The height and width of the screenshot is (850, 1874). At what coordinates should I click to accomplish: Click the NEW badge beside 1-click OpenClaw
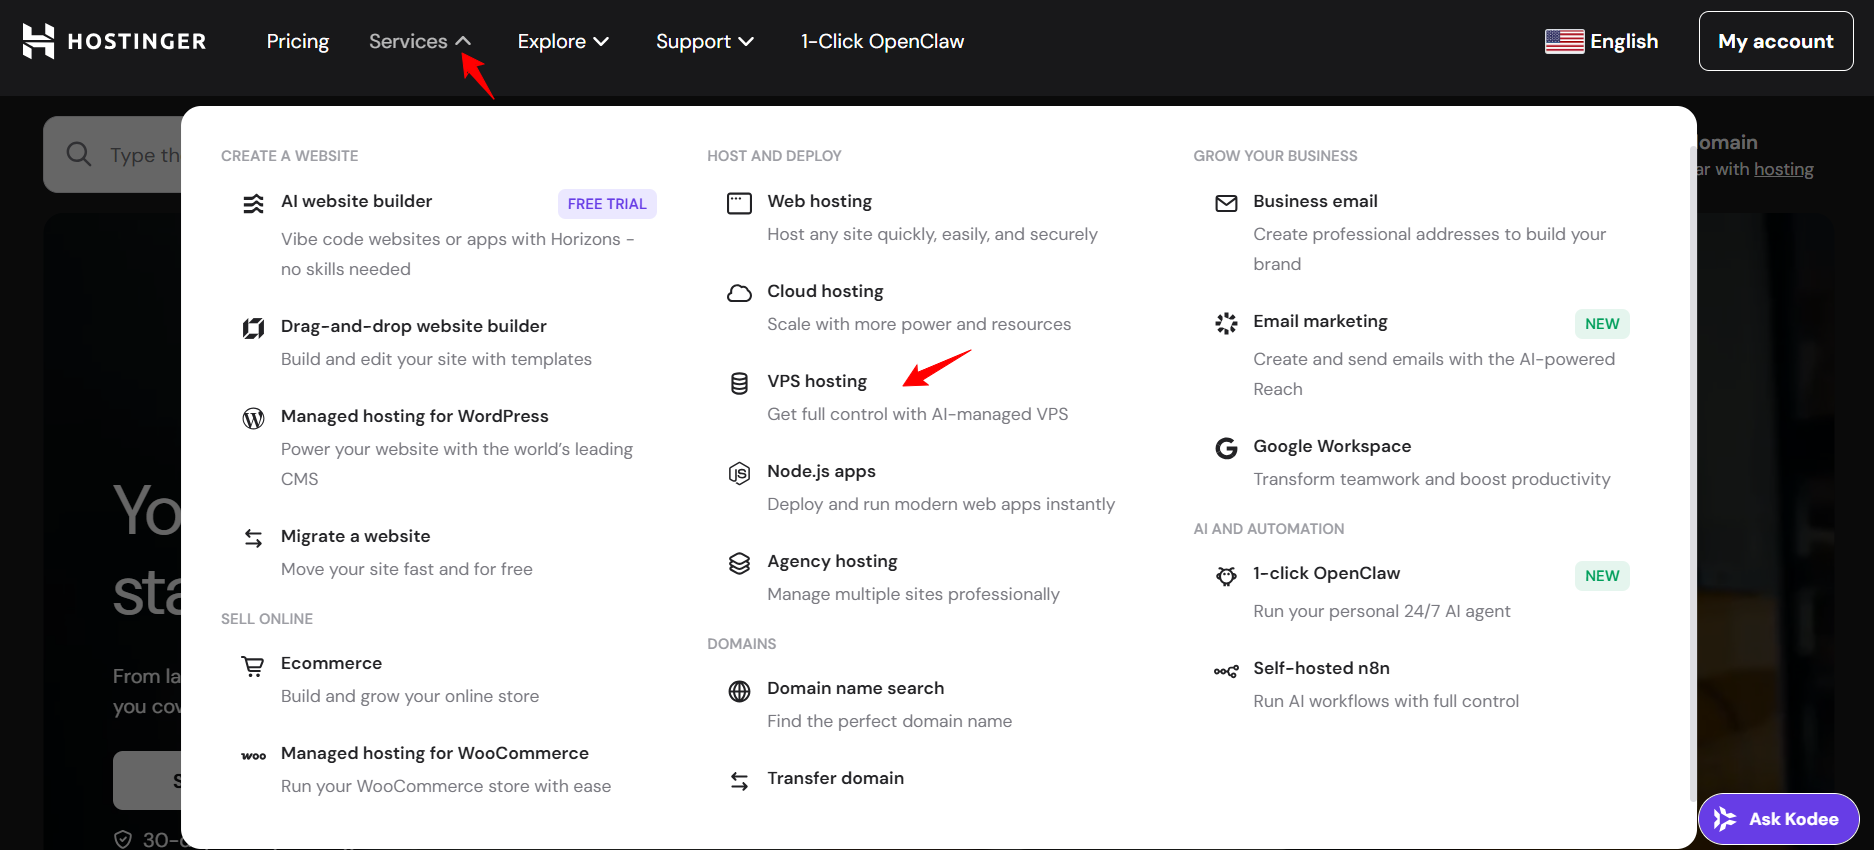tap(1602, 576)
